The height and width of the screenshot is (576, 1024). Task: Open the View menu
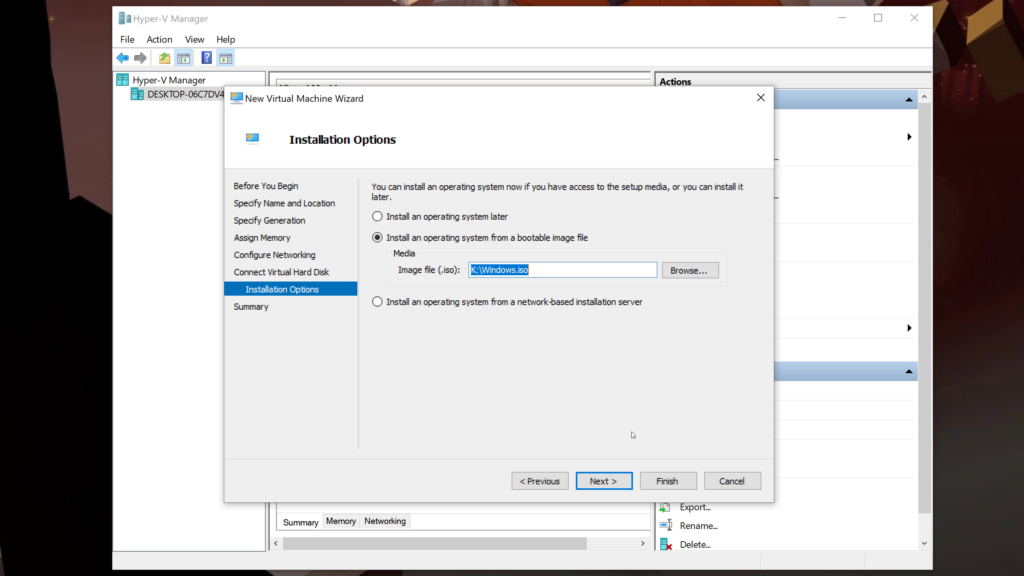click(x=194, y=39)
